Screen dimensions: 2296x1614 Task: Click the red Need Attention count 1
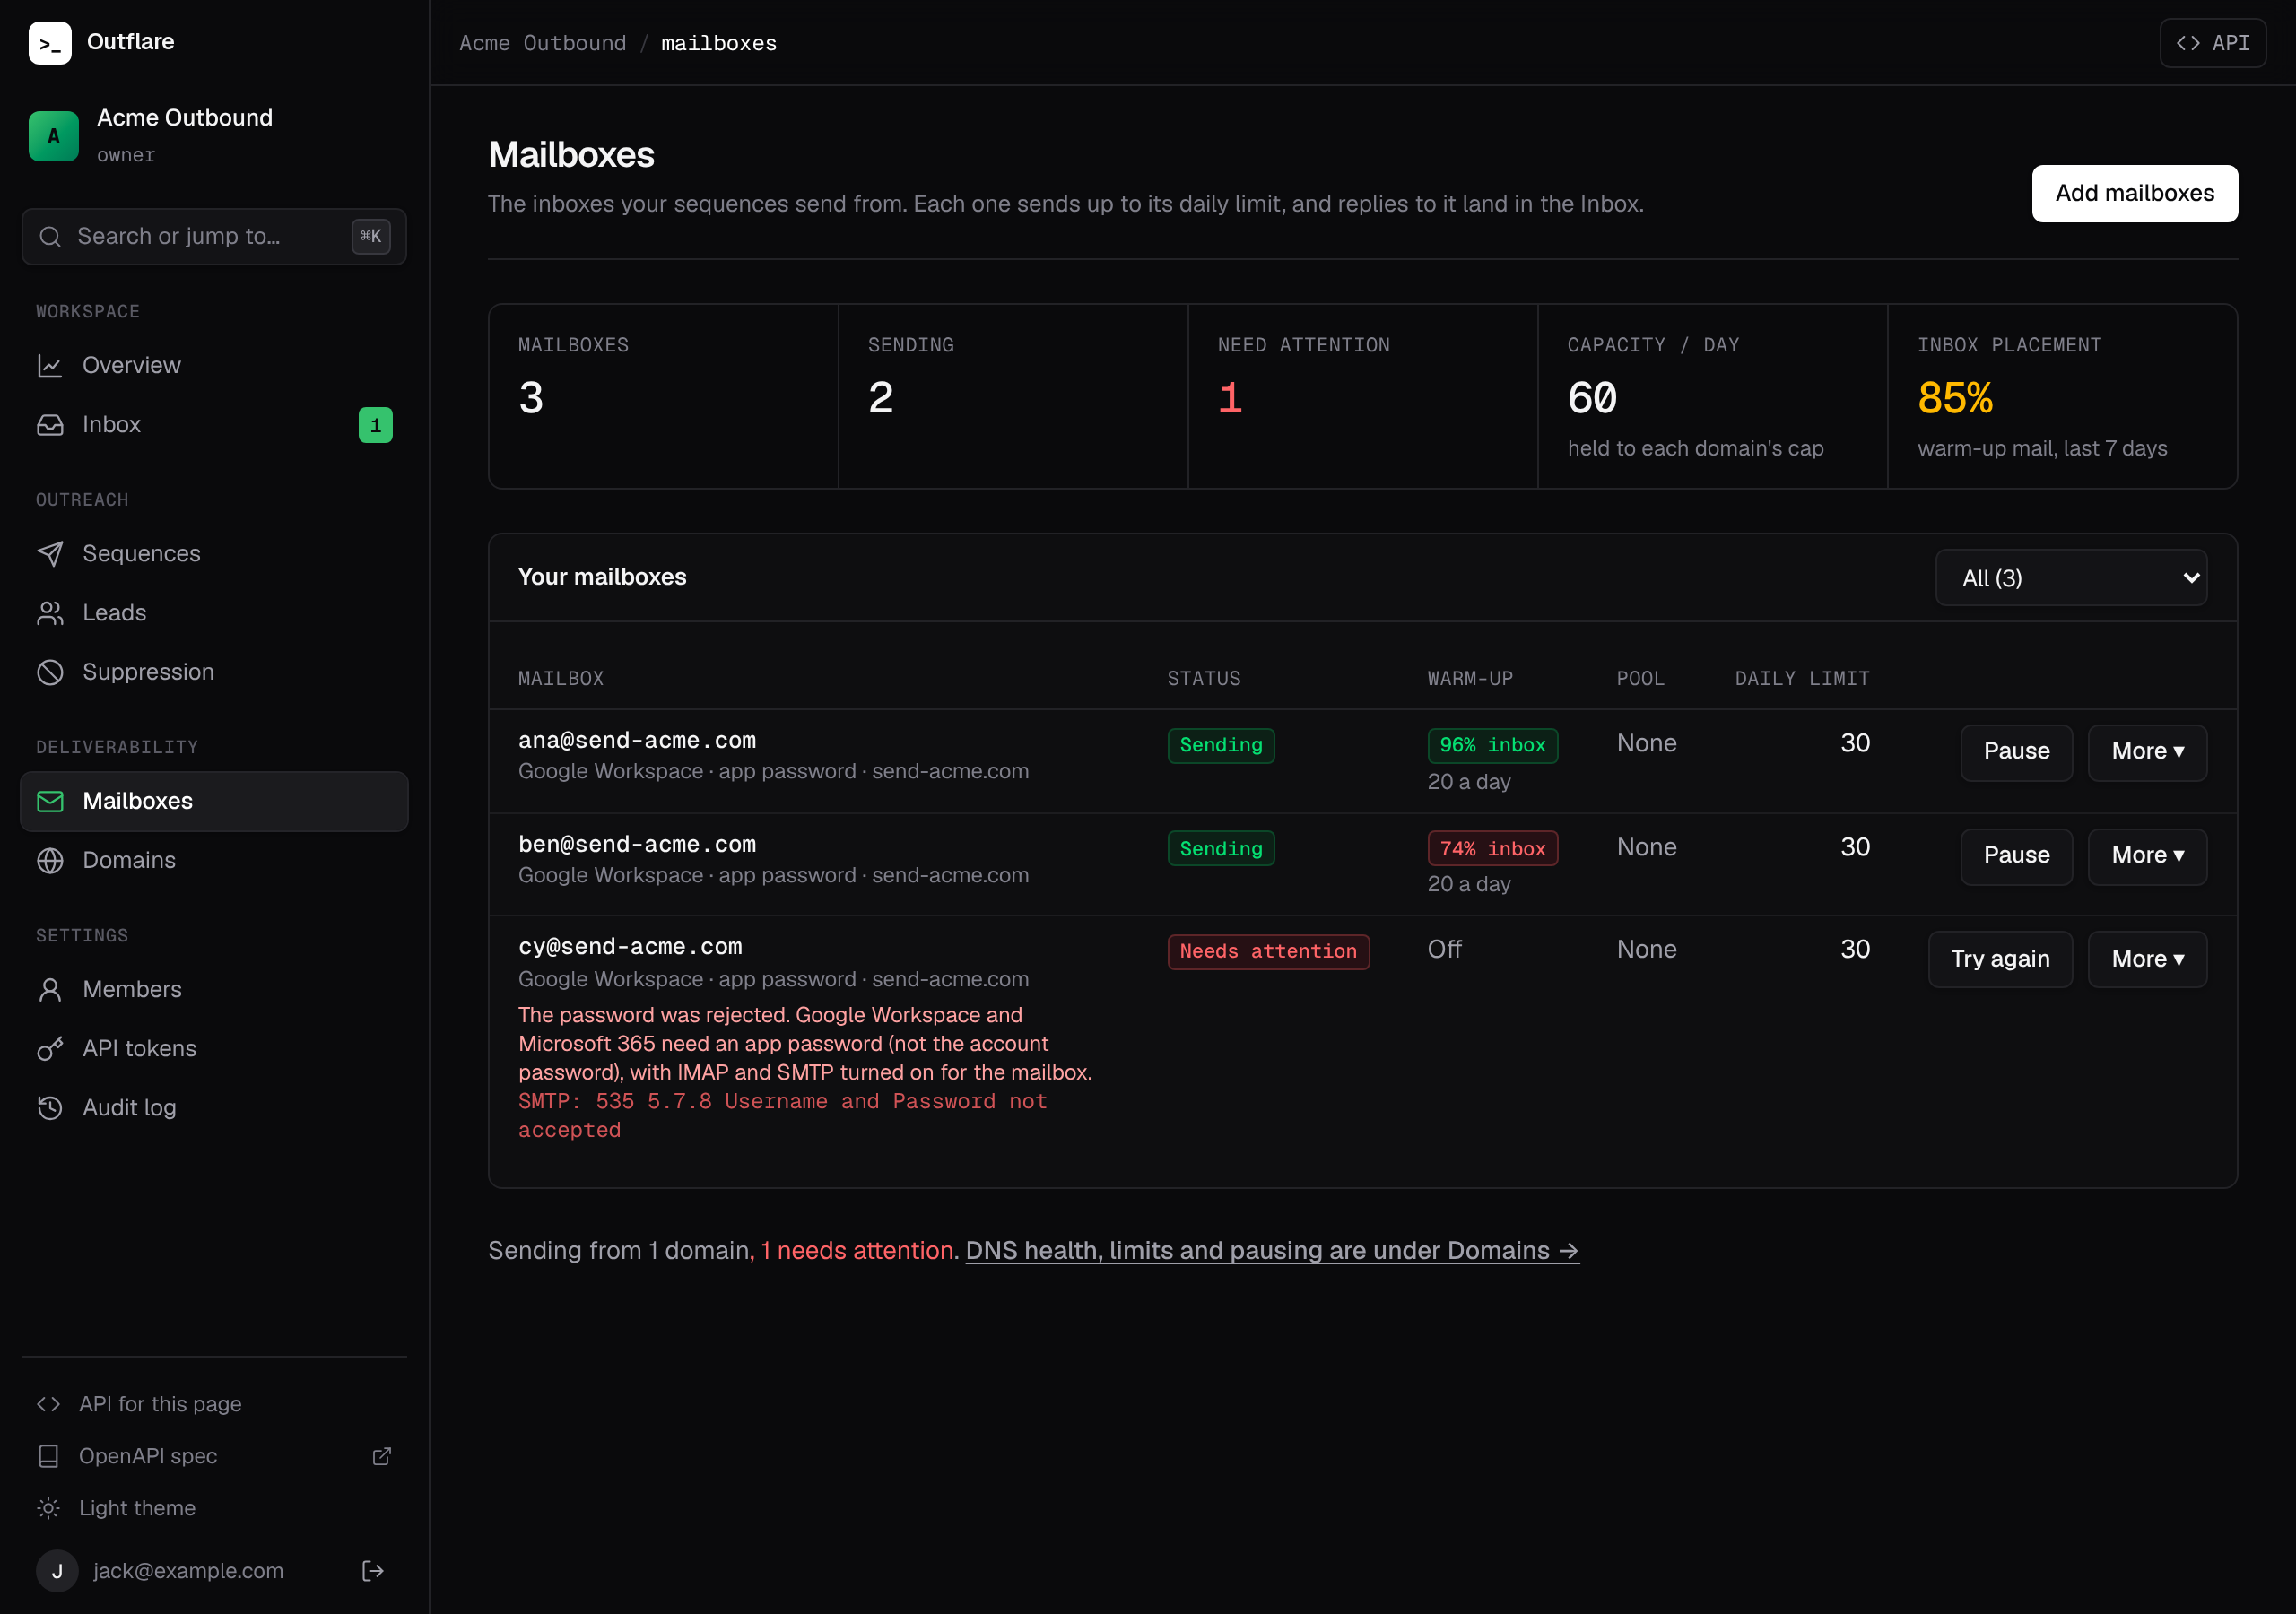[1230, 399]
